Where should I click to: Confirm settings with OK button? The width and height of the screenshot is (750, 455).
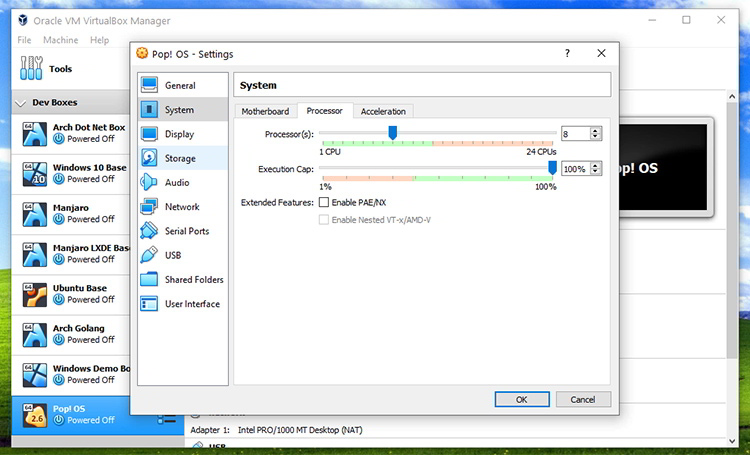pos(522,400)
